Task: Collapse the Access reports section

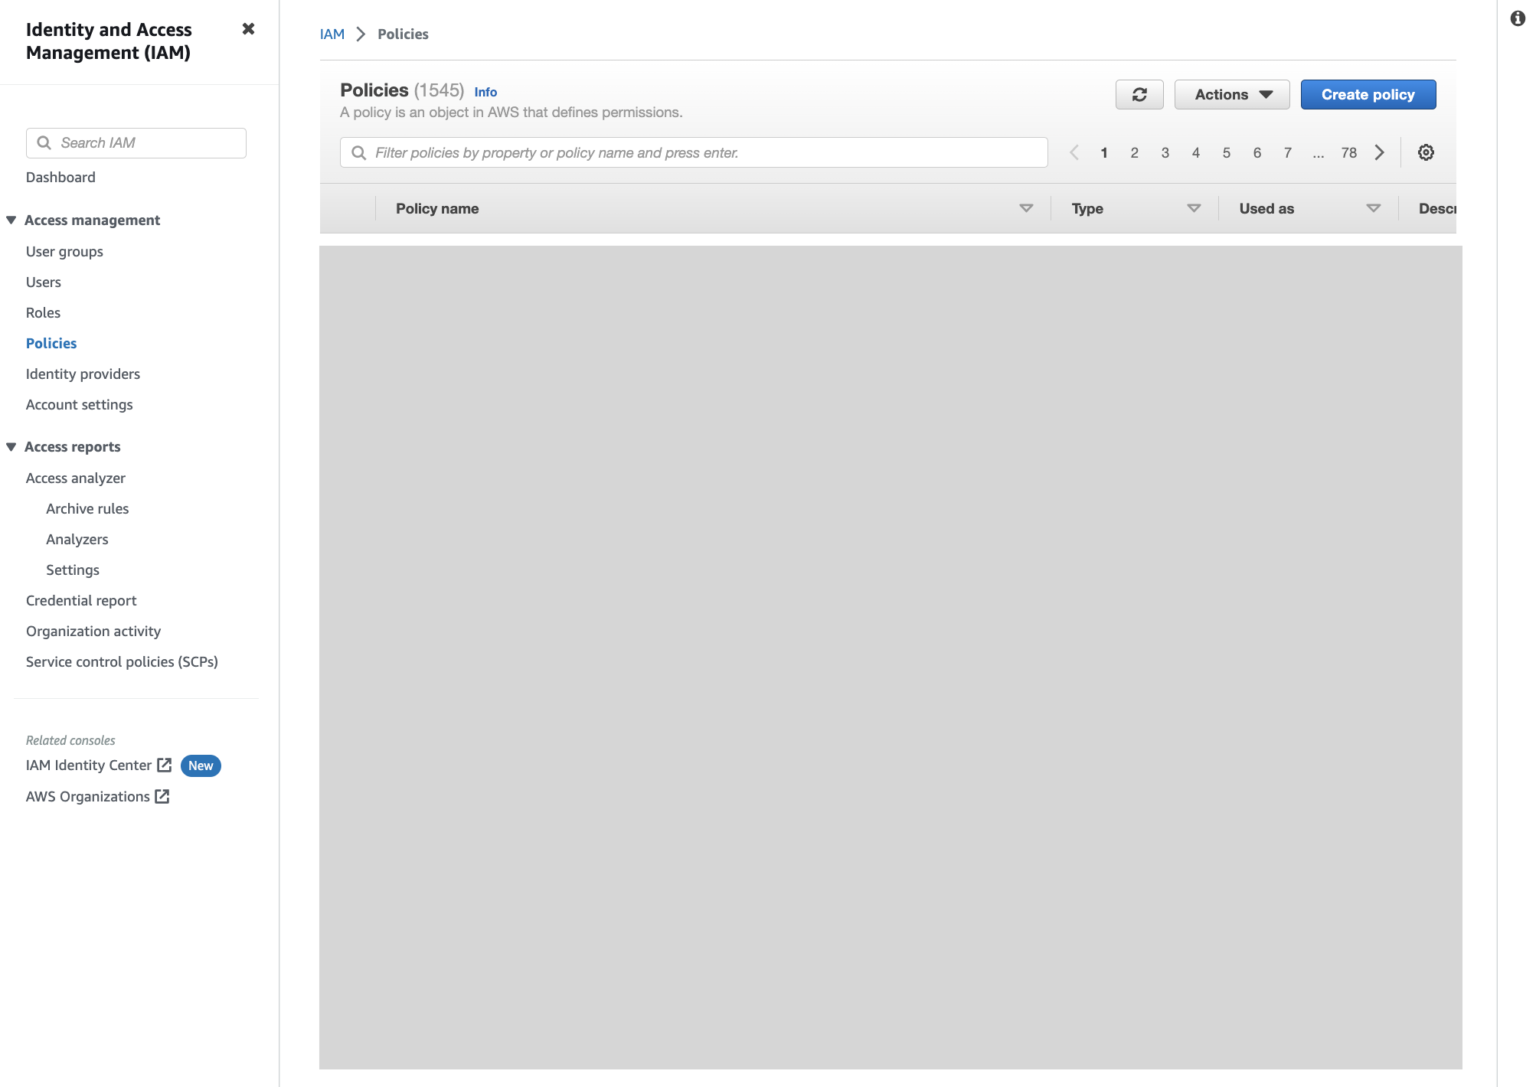Action: point(11,447)
